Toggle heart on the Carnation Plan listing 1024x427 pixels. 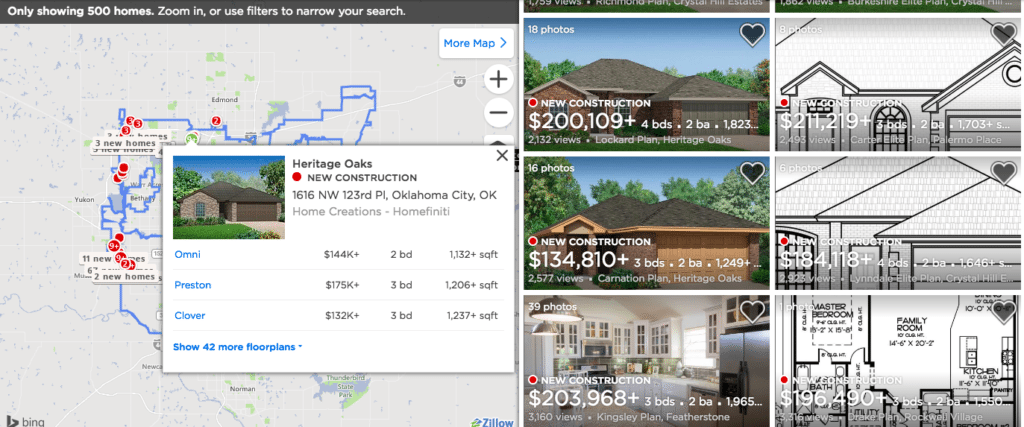(x=752, y=173)
